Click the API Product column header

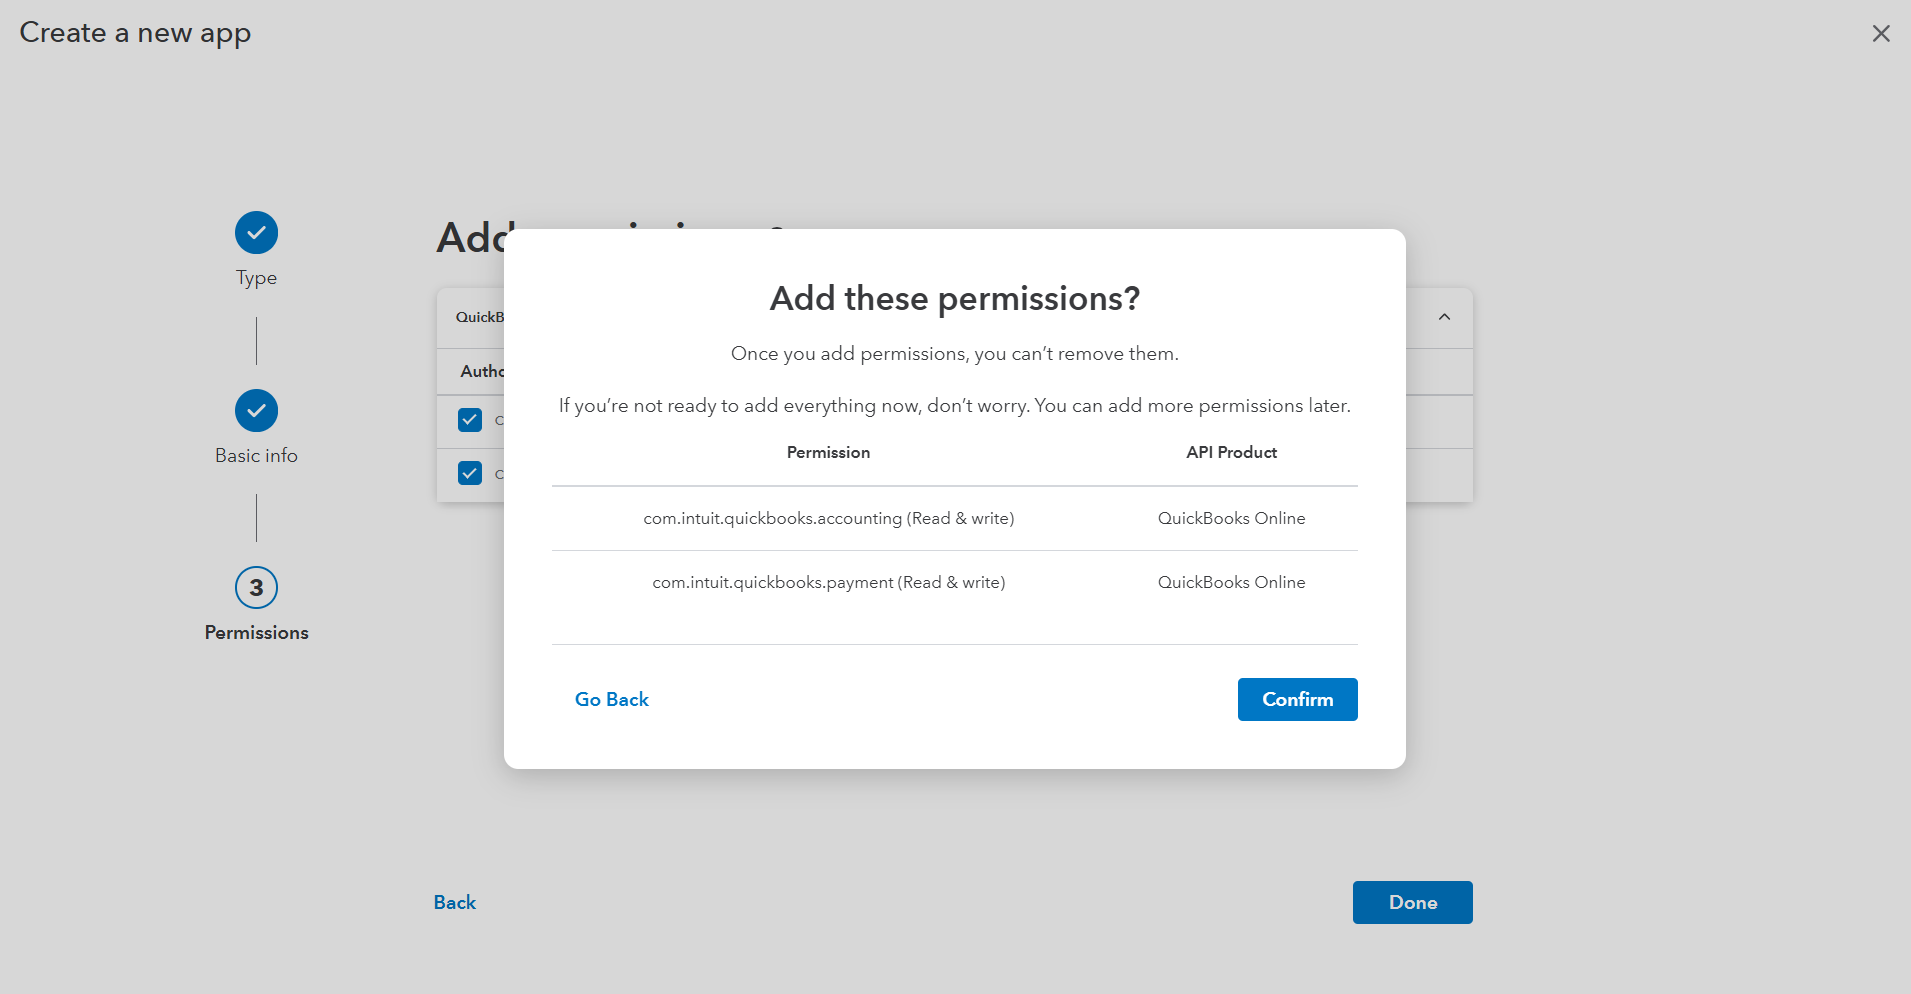[1231, 452]
